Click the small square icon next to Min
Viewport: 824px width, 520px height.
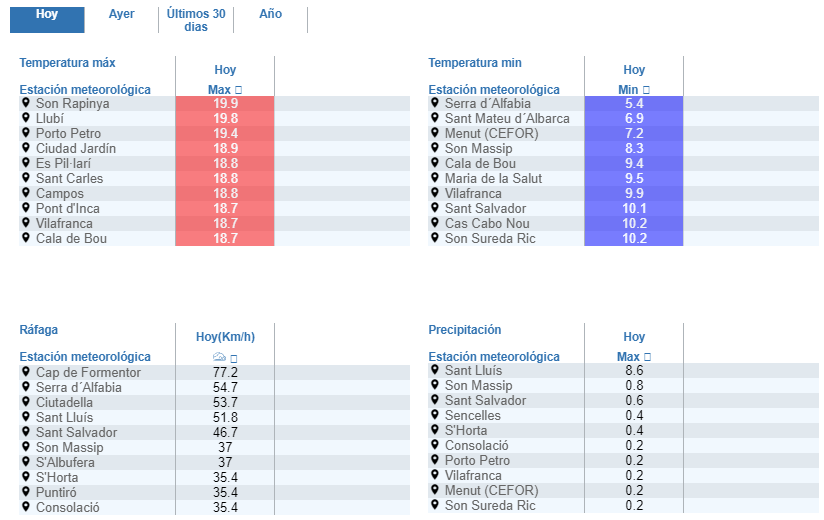click(x=646, y=90)
